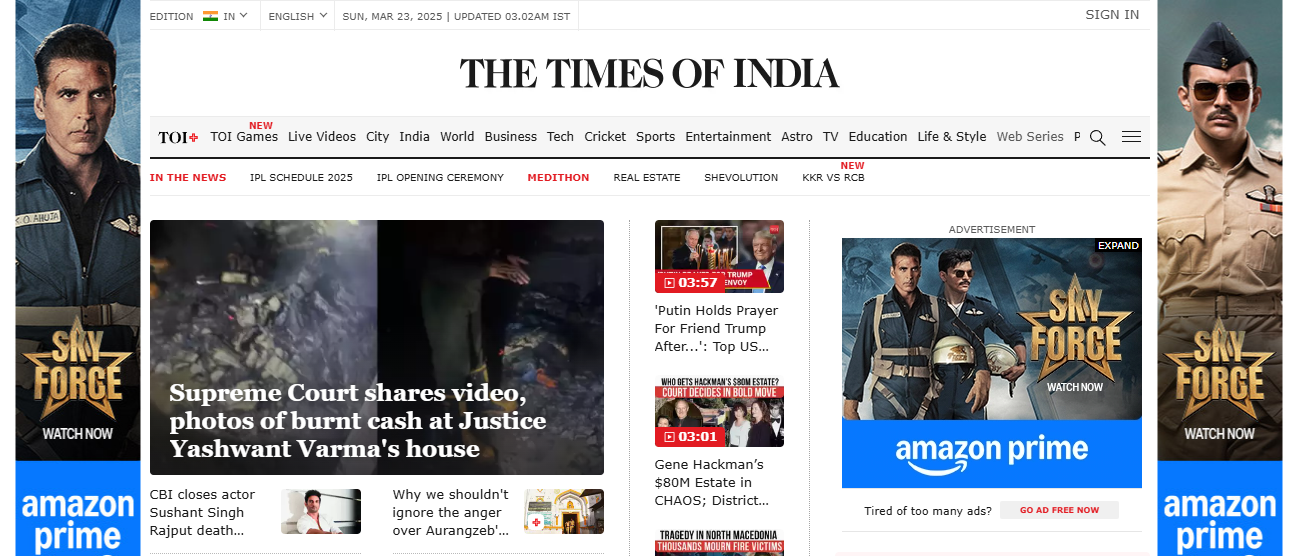
Task: Play the 03:57 Putin video
Action: click(719, 257)
